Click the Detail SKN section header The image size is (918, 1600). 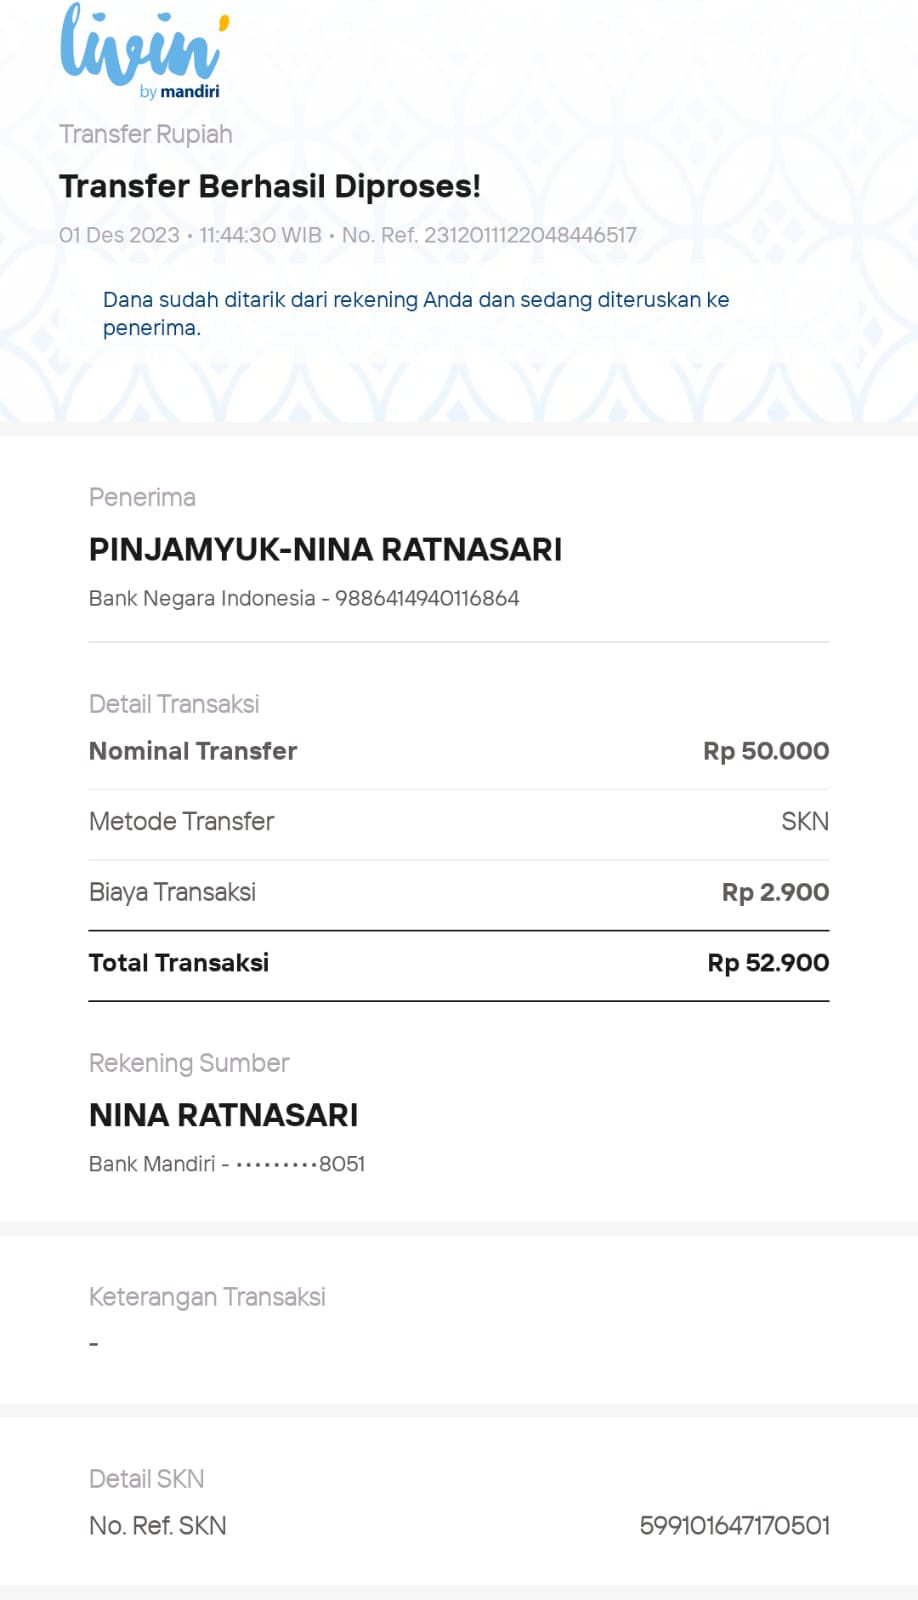point(146,1479)
